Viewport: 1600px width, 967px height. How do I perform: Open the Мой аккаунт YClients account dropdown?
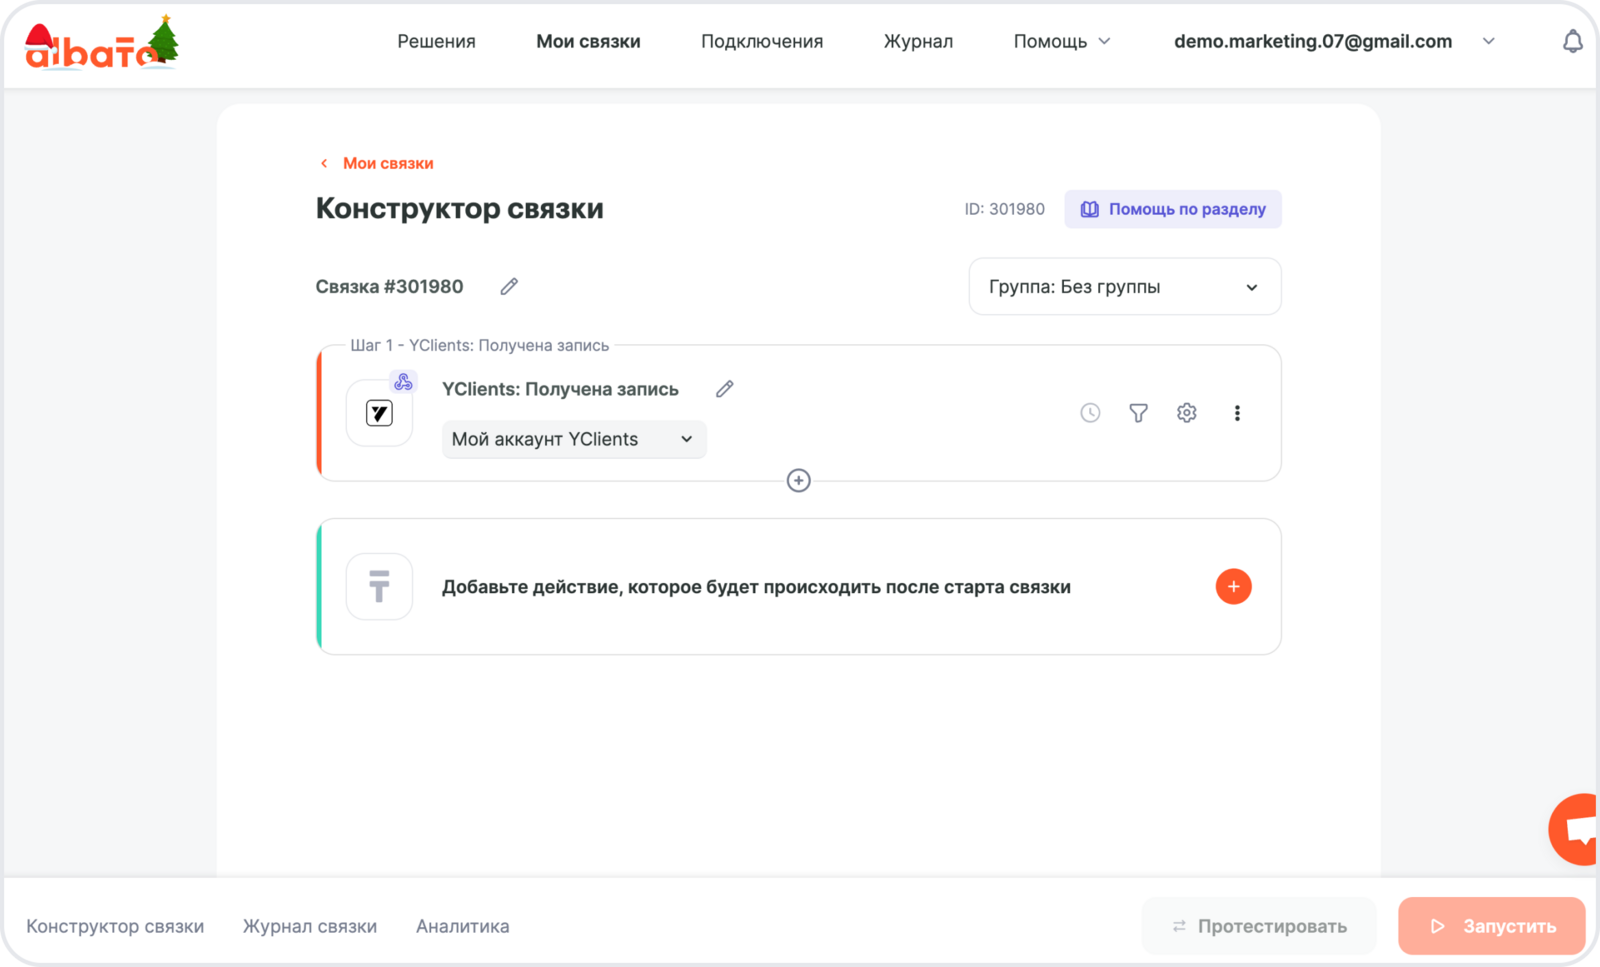(573, 440)
